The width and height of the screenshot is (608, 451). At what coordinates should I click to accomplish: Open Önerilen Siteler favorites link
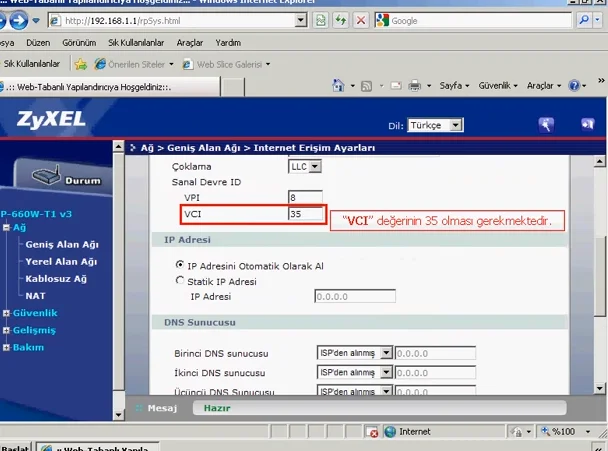click(x=134, y=64)
